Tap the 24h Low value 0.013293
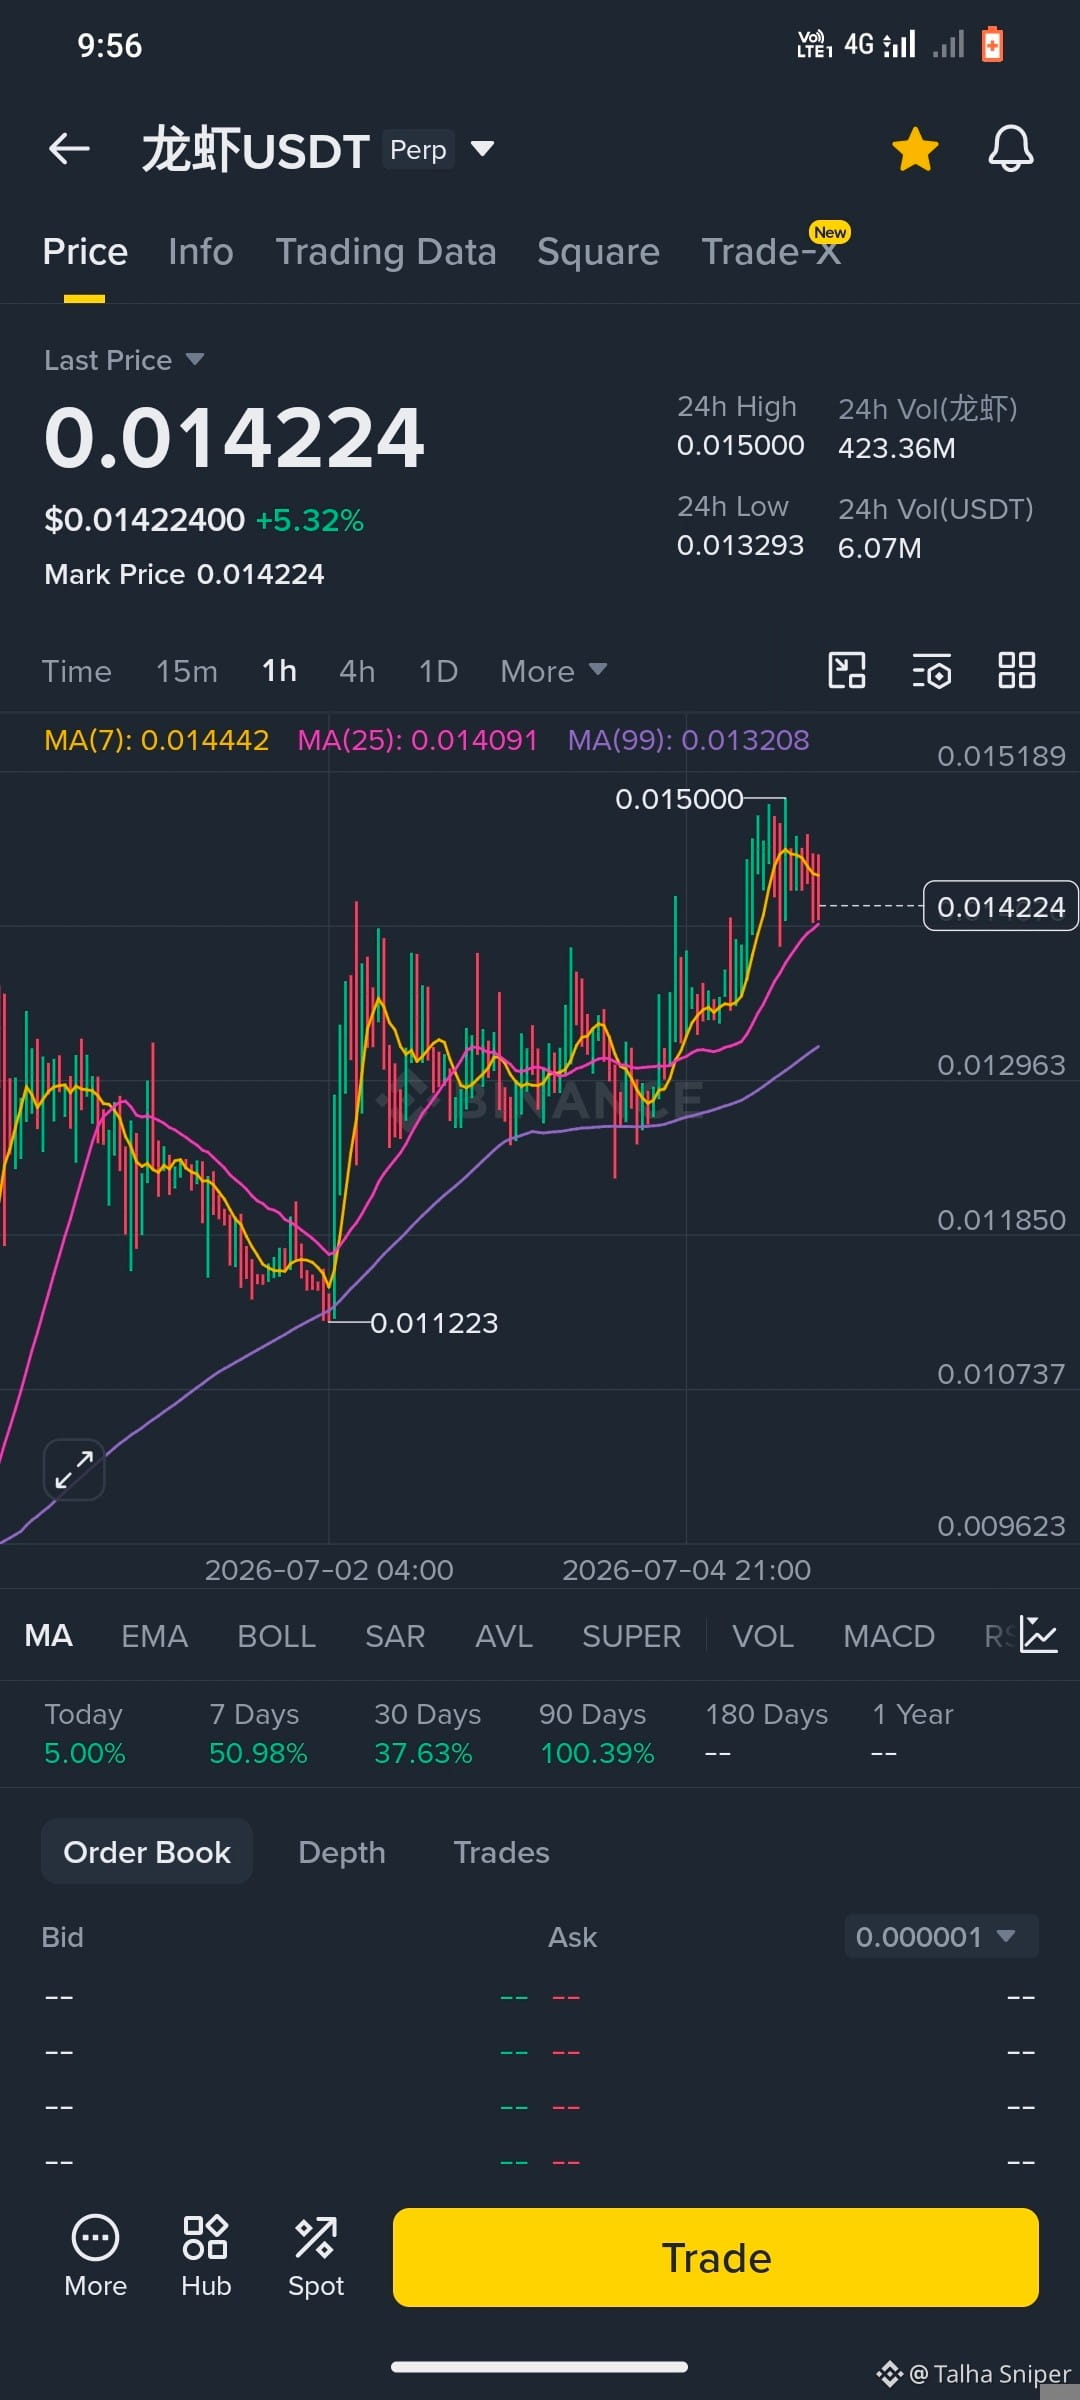1080x2400 pixels. click(741, 546)
